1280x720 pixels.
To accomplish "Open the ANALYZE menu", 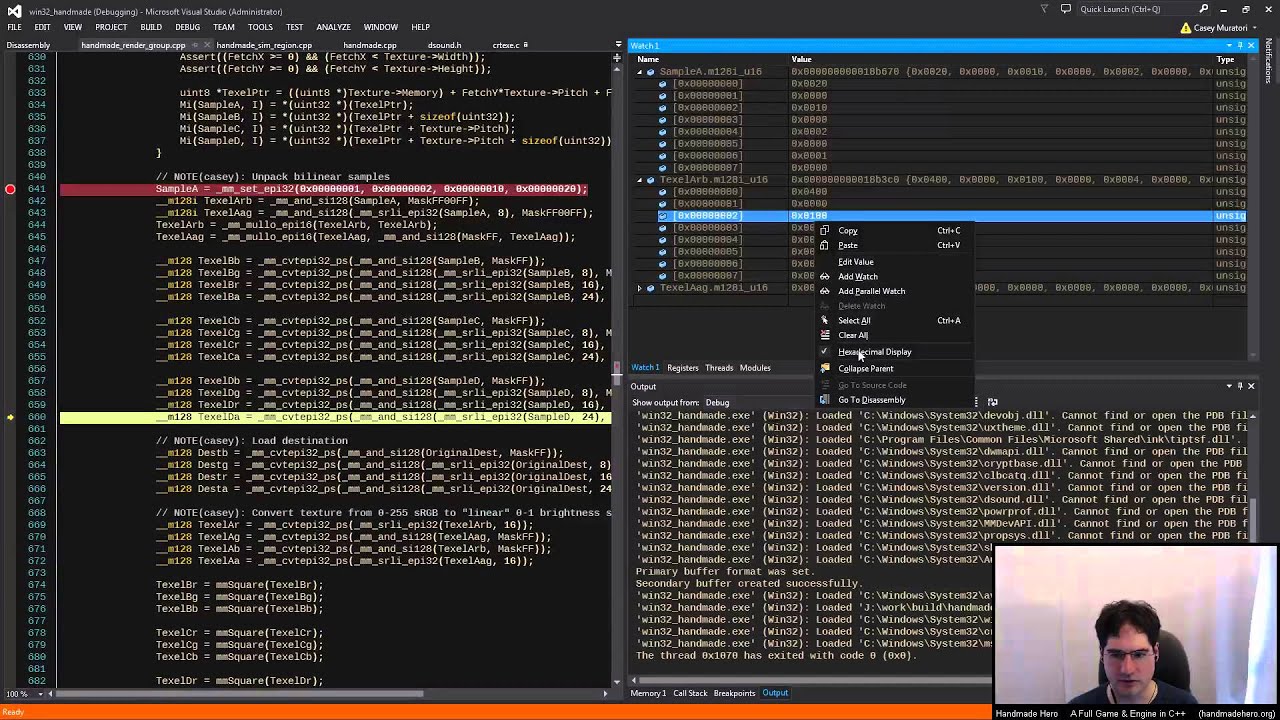I will pyautogui.click(x=333, y=27).
